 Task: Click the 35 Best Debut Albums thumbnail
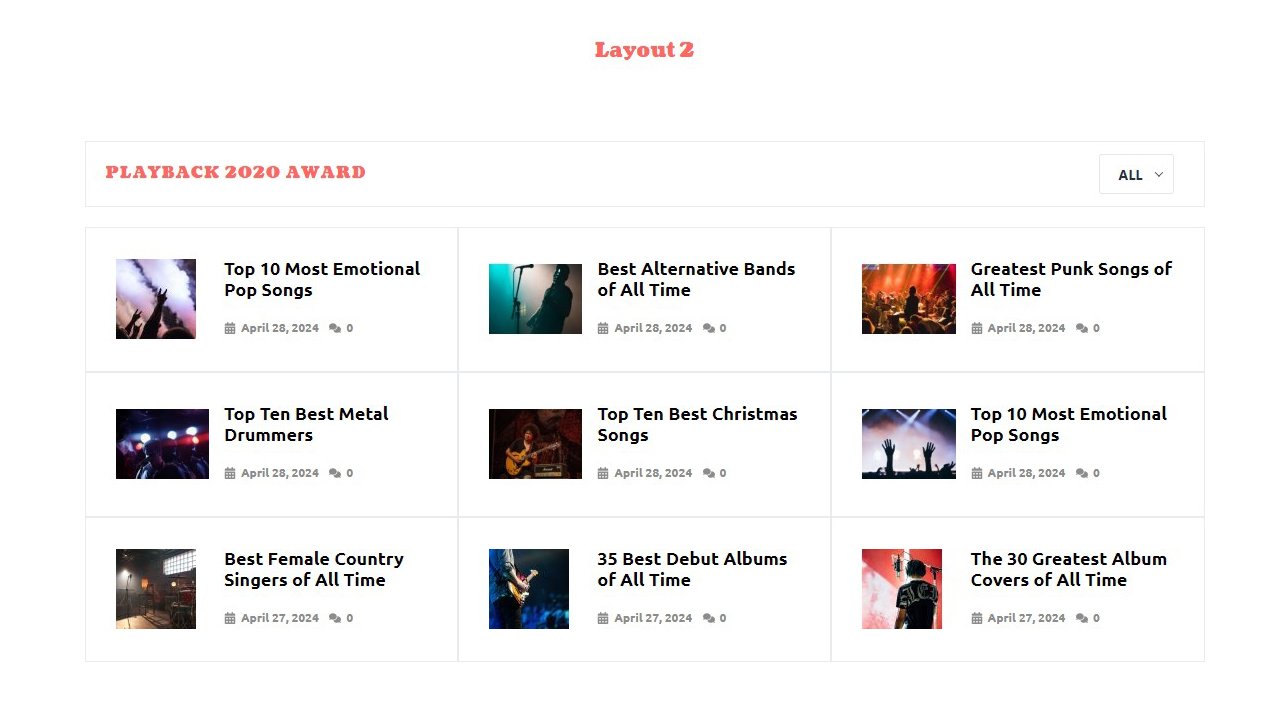tap(529, 589)
